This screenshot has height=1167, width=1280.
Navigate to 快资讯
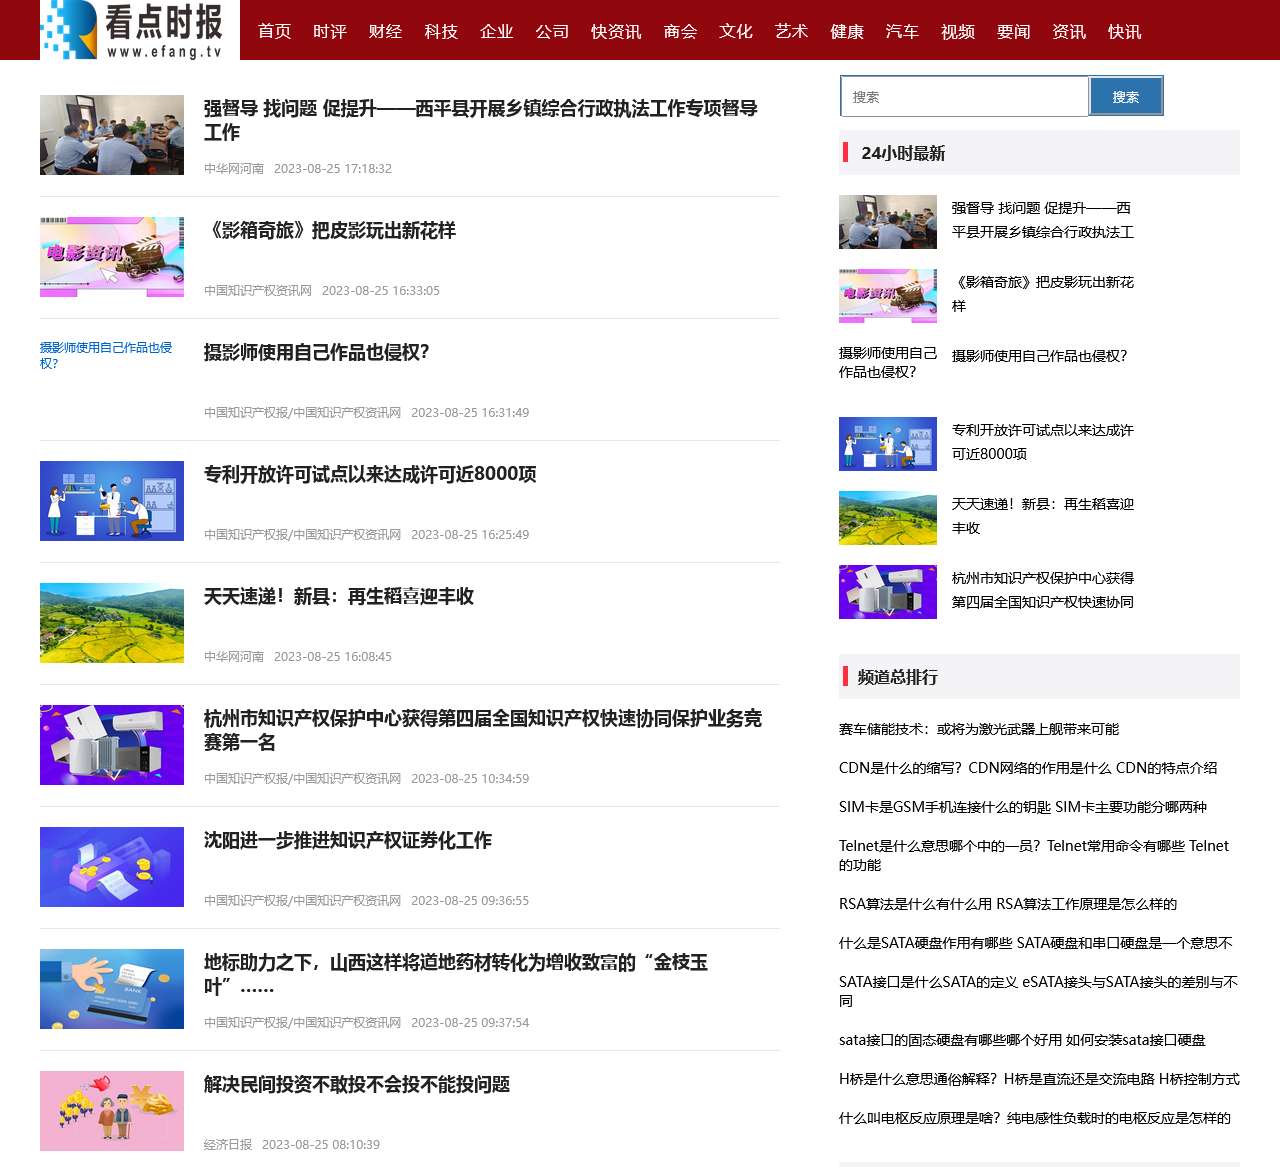pyautogui.click(x=616, y=32)
